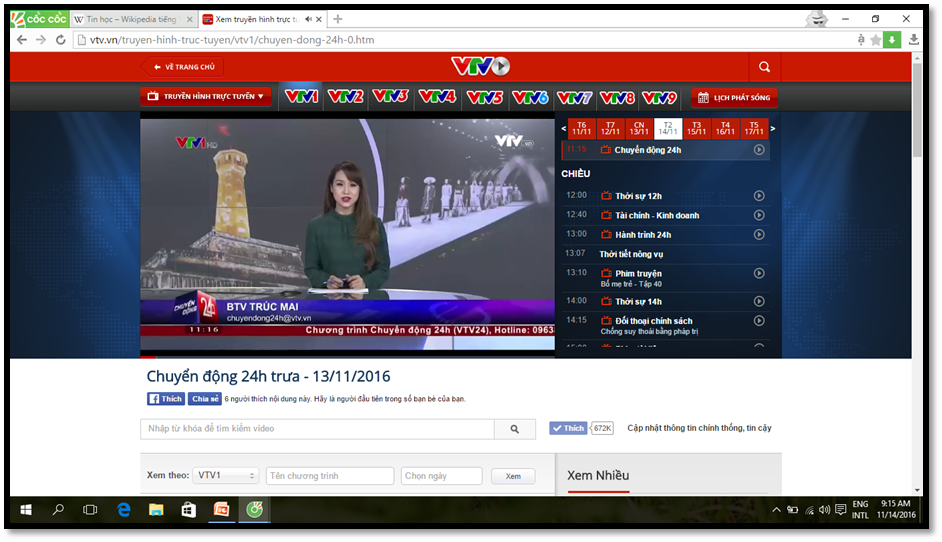Click the VTV Go logo in header
Image resolution: width=942 pixels, height=542 pixels.
point(480,66)
